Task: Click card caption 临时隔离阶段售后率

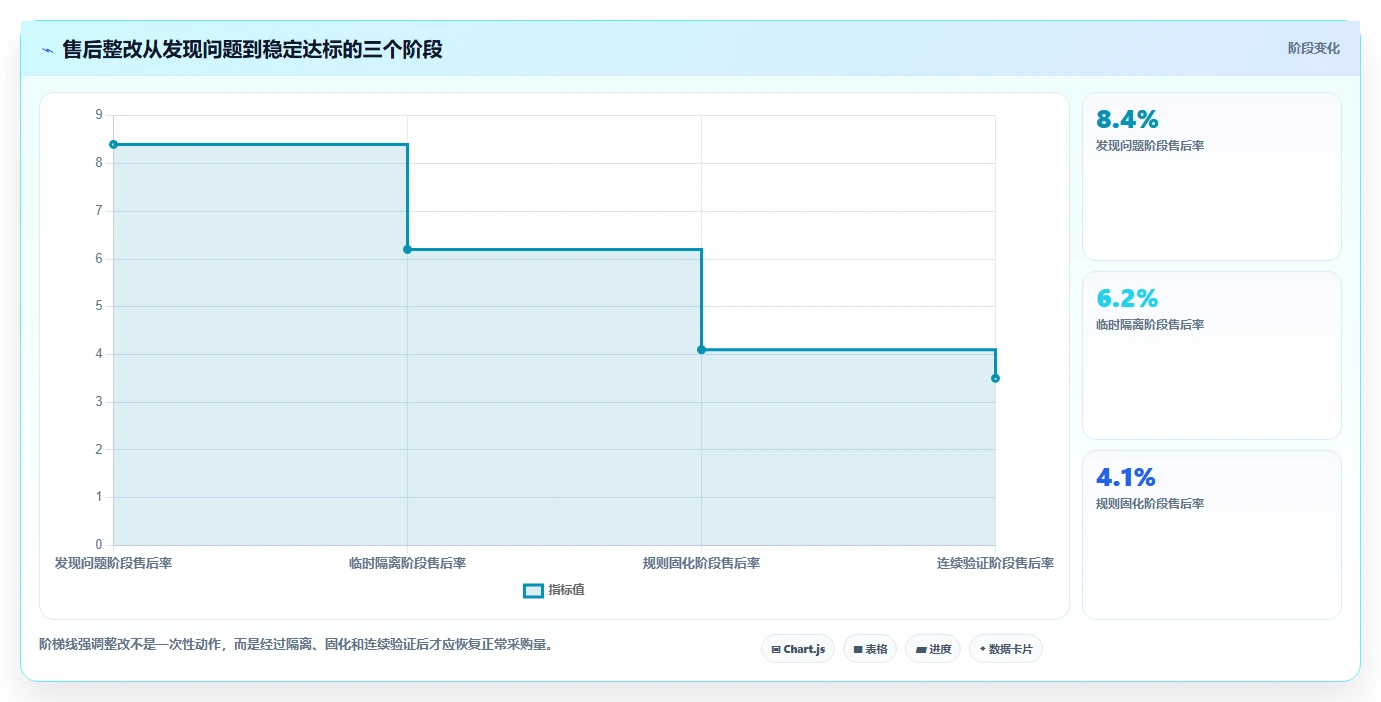Action: click(1150, 325)
